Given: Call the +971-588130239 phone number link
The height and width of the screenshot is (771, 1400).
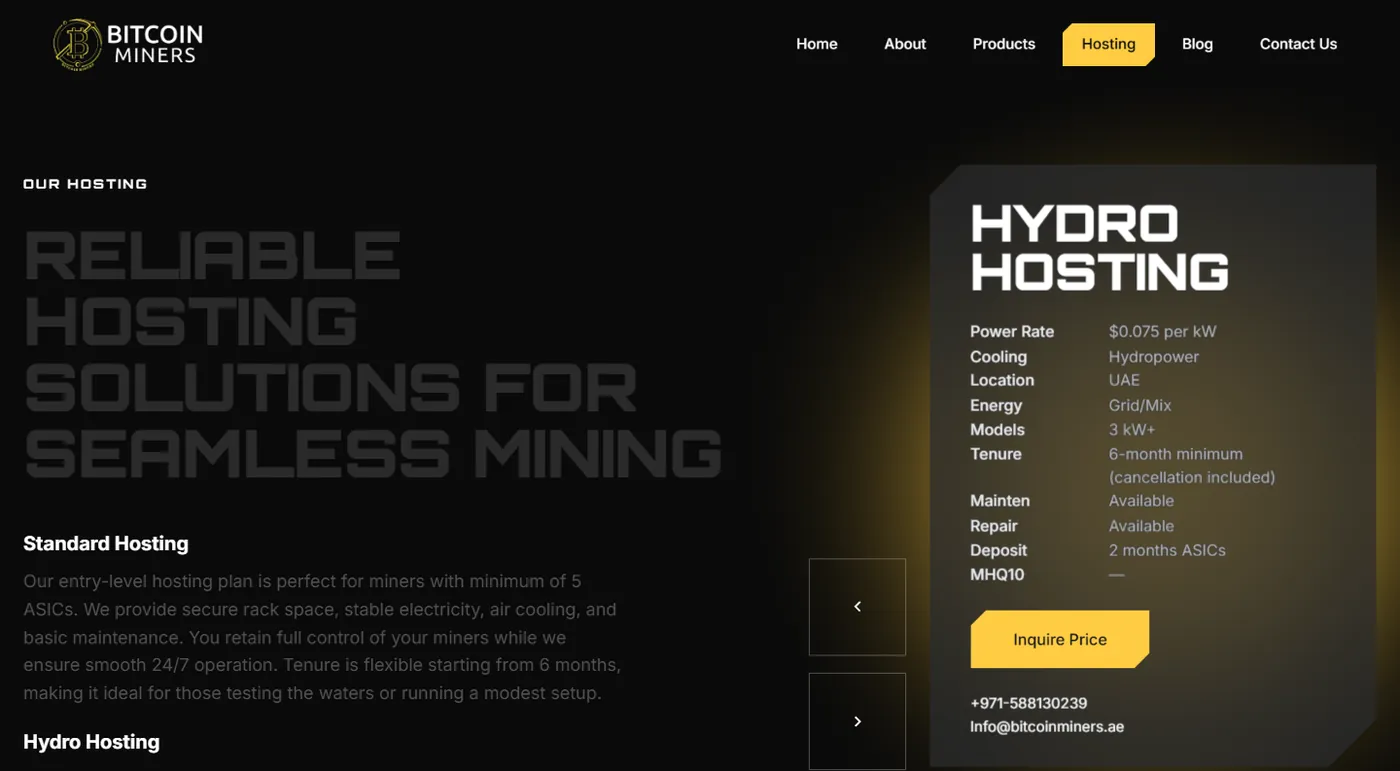Looking at the screenshot, I should tap(1028, 703).
